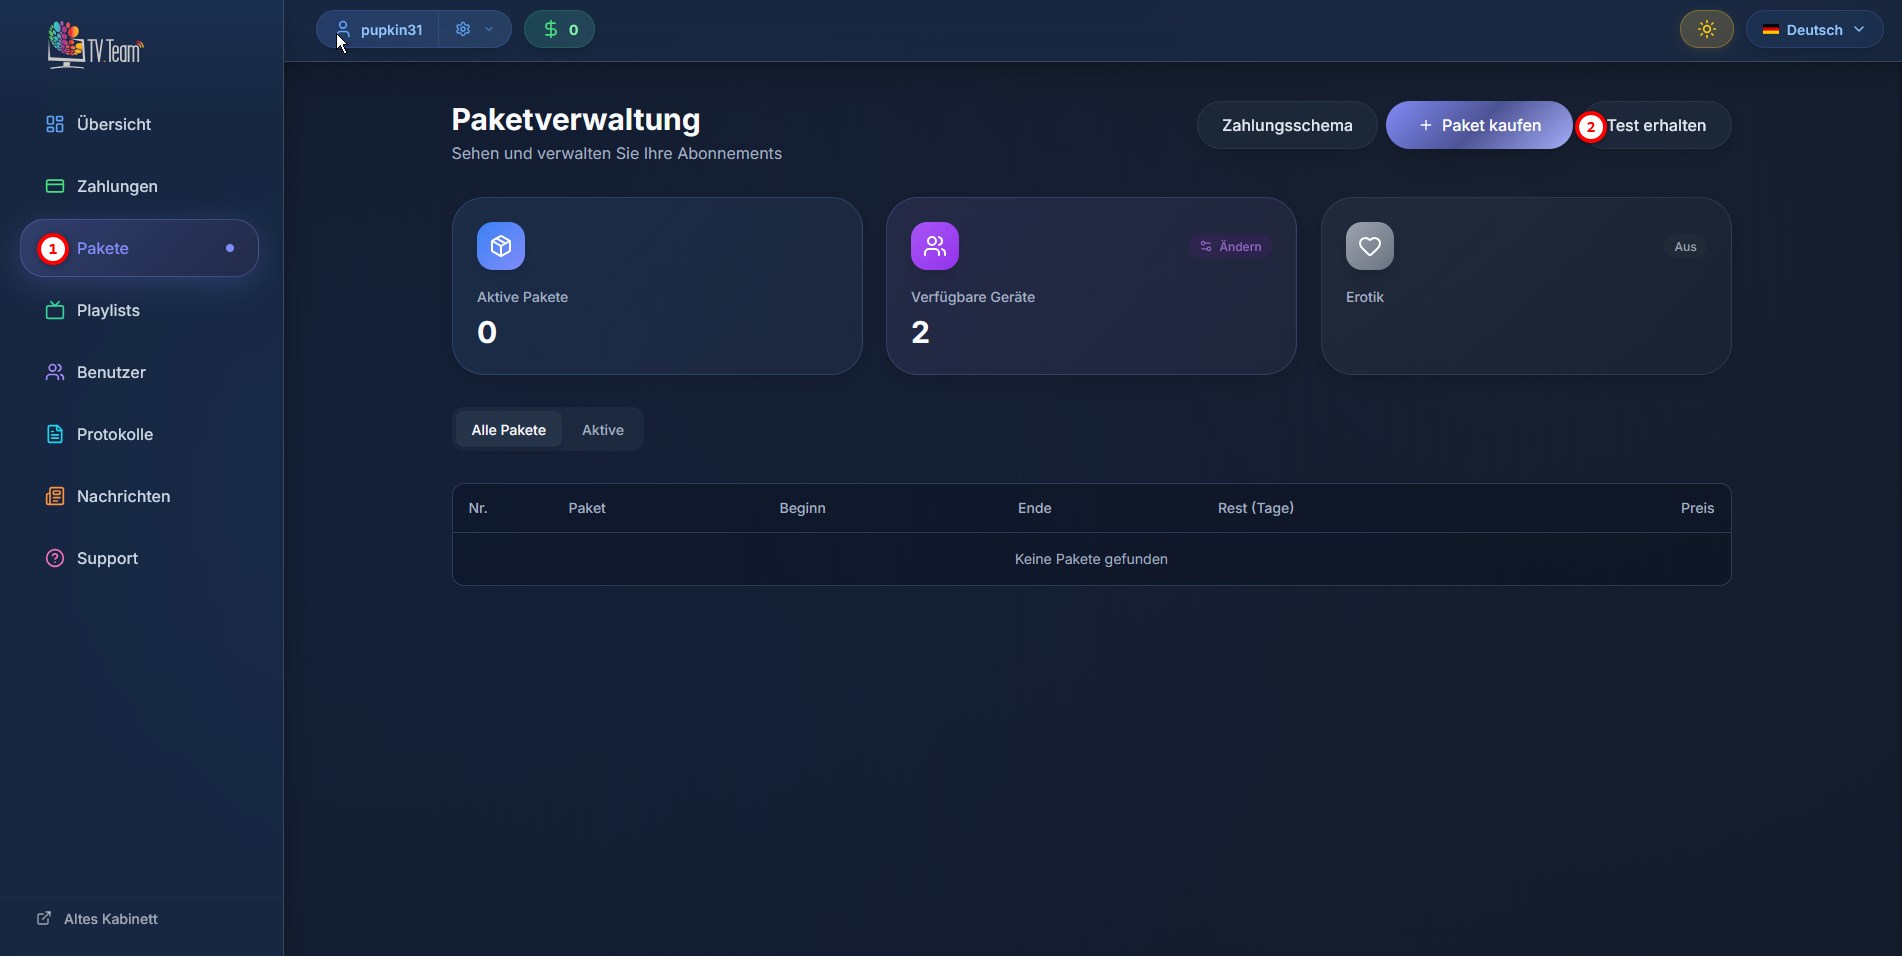The height and width of the screenshot is (956, 1902).
Task: Click the blue package cube icon
Action: click(500, 246)
